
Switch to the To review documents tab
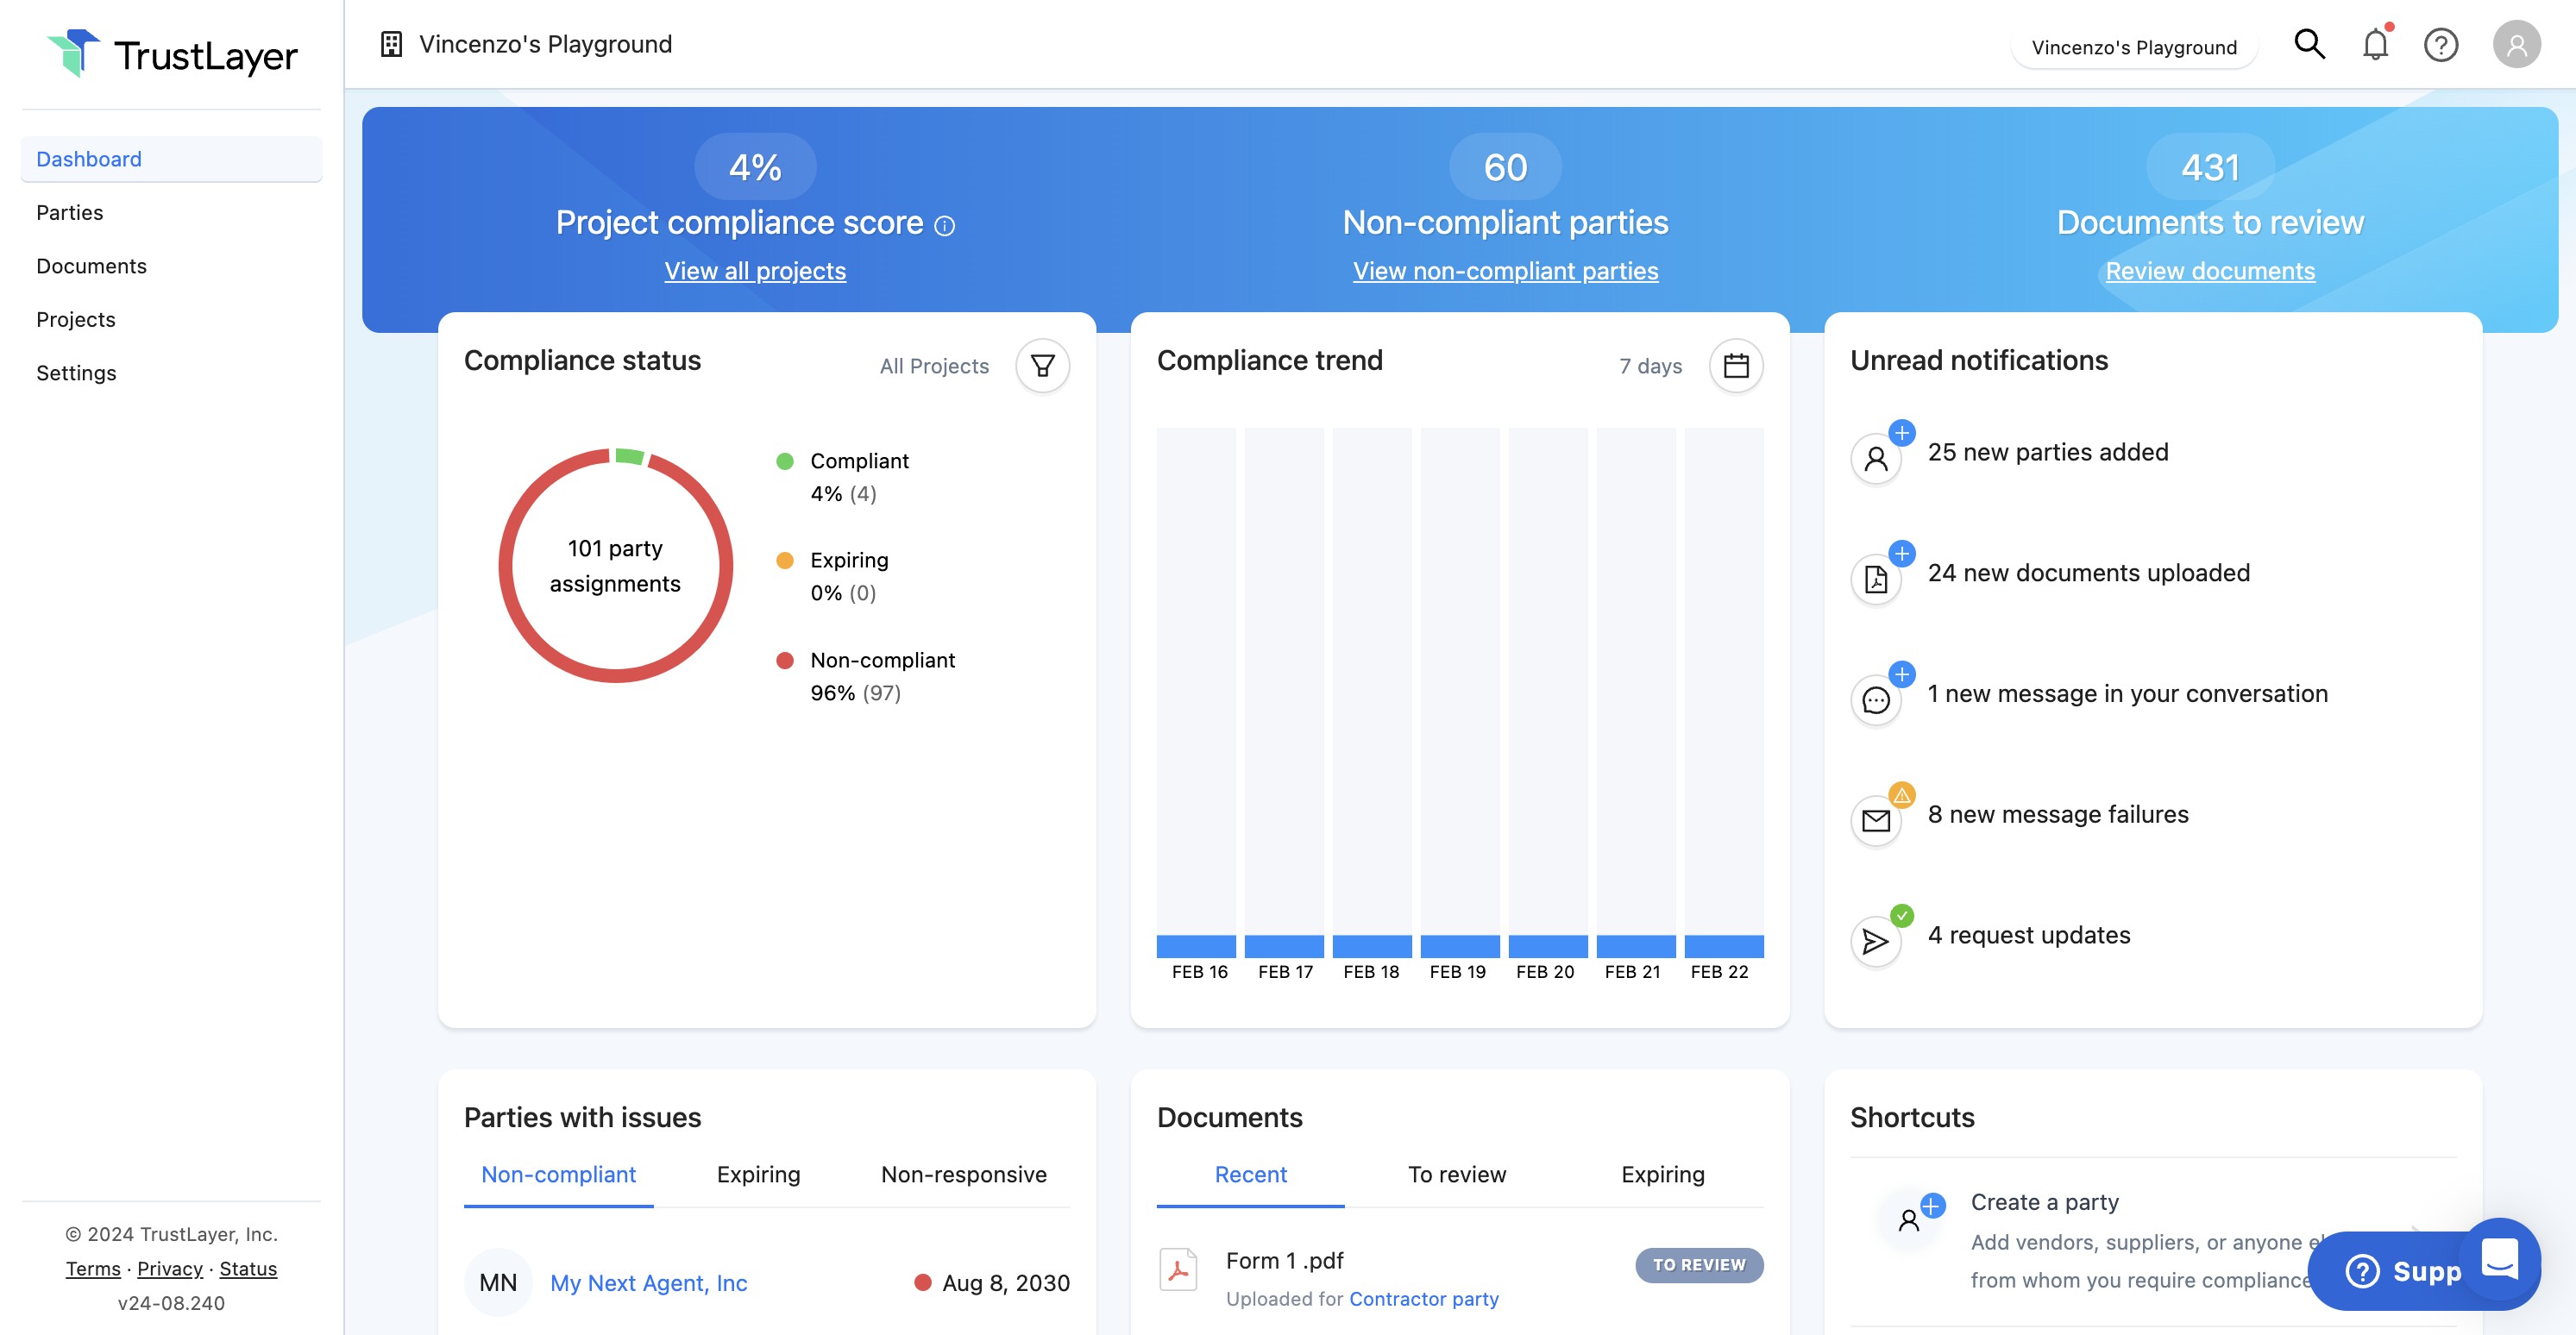pos(1456,1174)
